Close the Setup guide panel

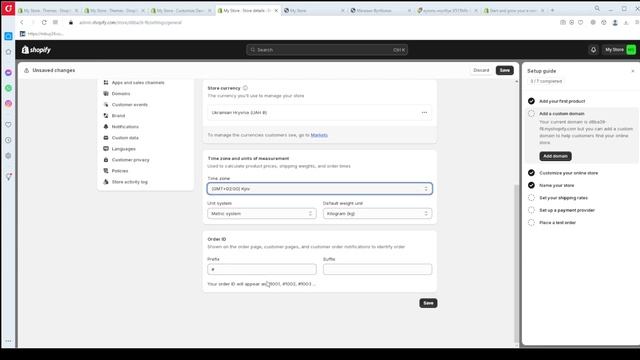click(633, 71)
